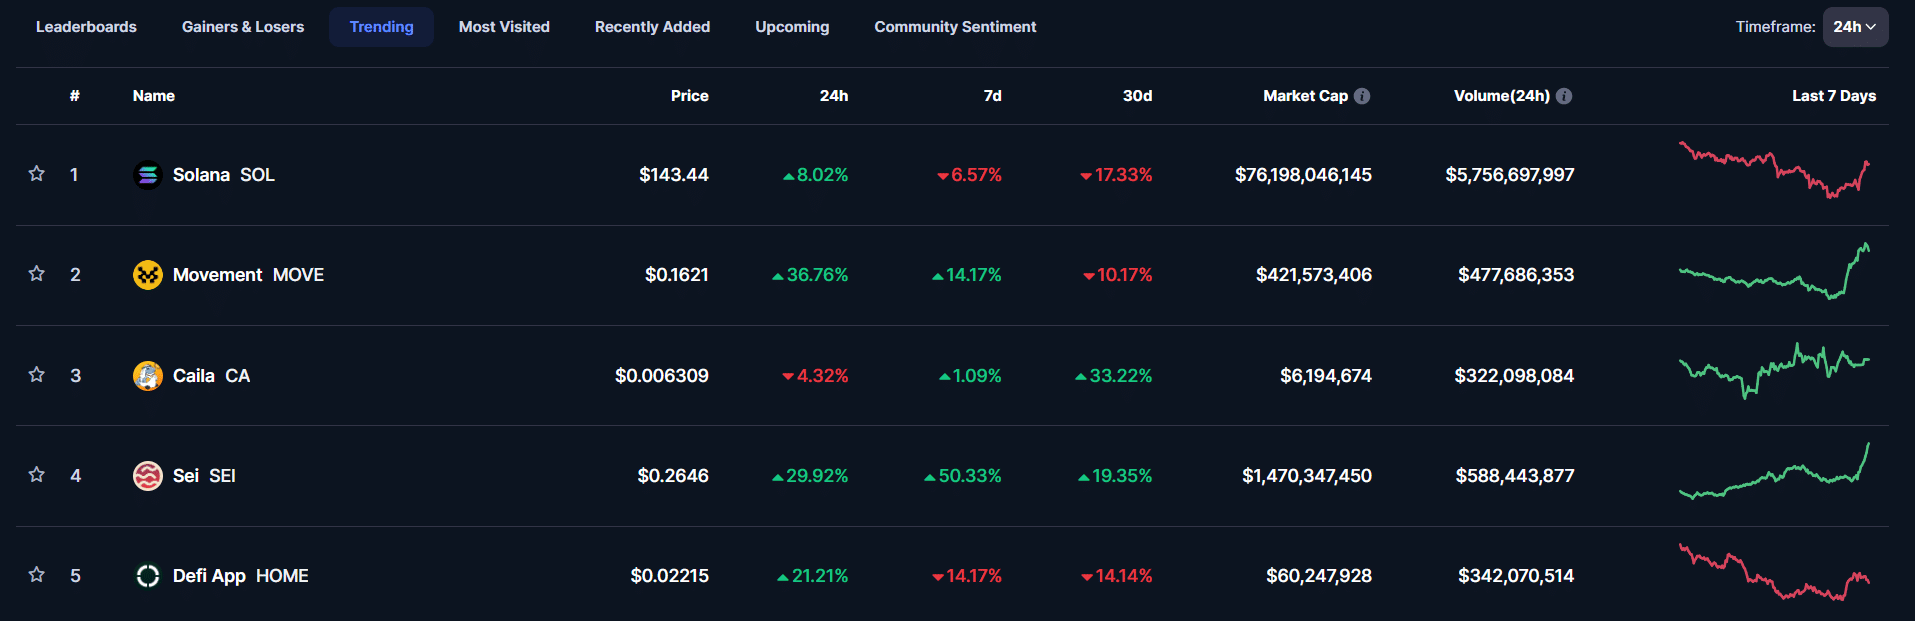Star Movement MOVE as a favorite
This screenshot has height=621, width=1915.
click(x=37, y=274)
